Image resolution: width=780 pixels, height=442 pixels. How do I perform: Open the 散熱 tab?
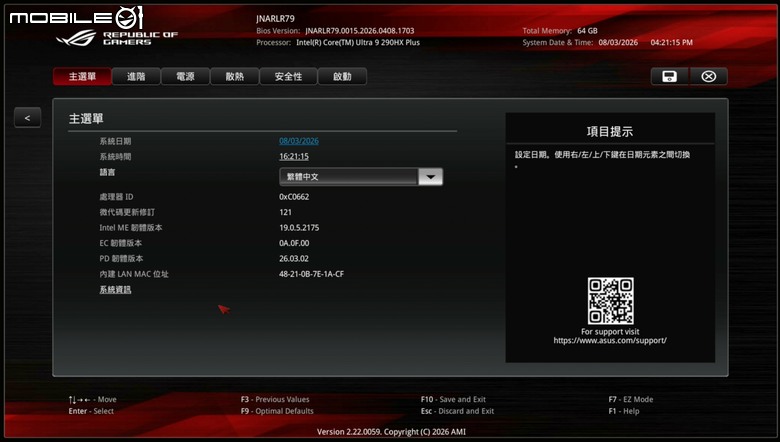[x=234, y=77]
